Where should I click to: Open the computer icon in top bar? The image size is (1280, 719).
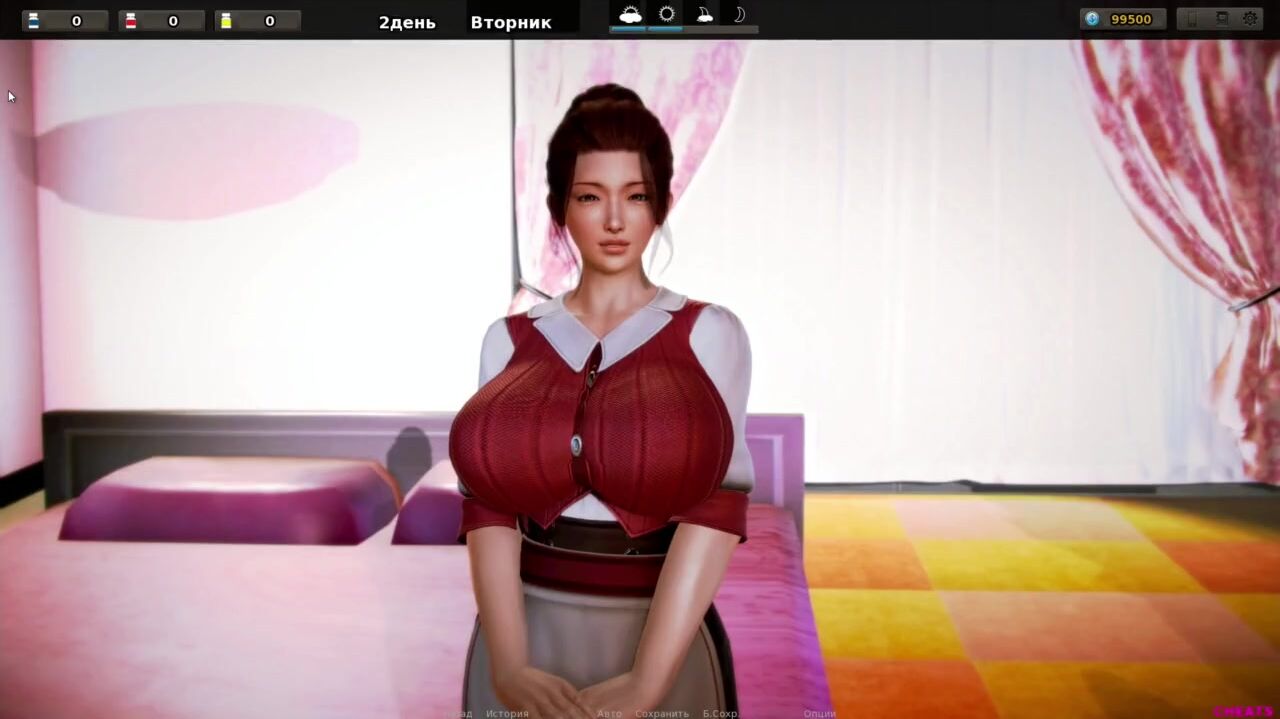(1222, 19)
